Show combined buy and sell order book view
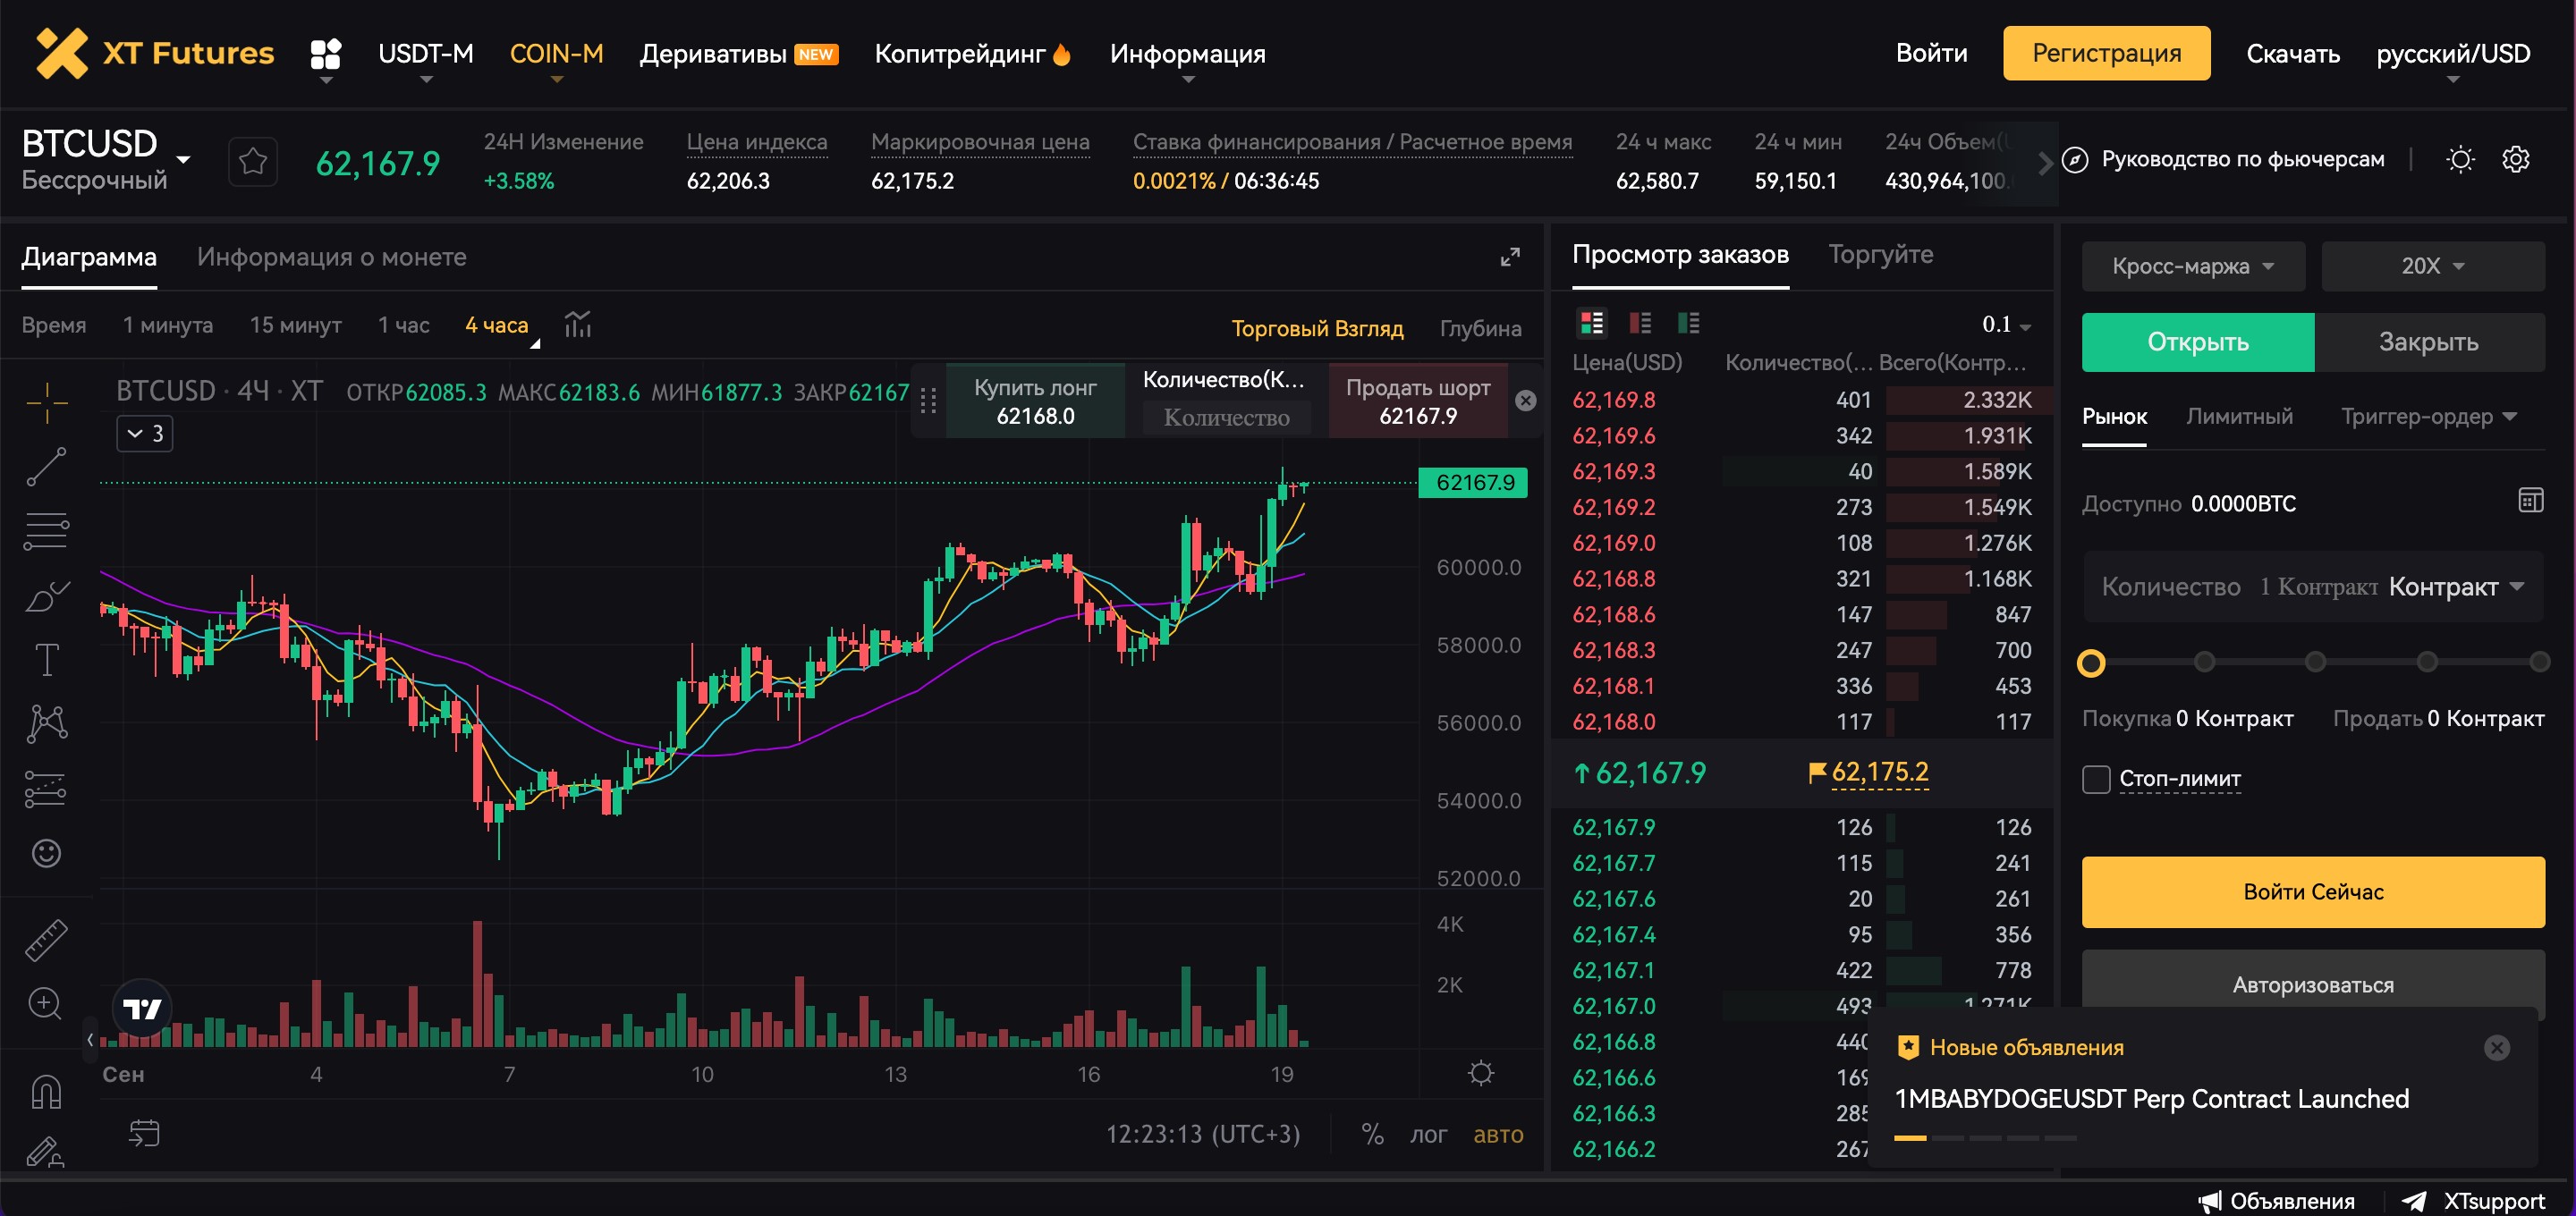 (1592, 323)
